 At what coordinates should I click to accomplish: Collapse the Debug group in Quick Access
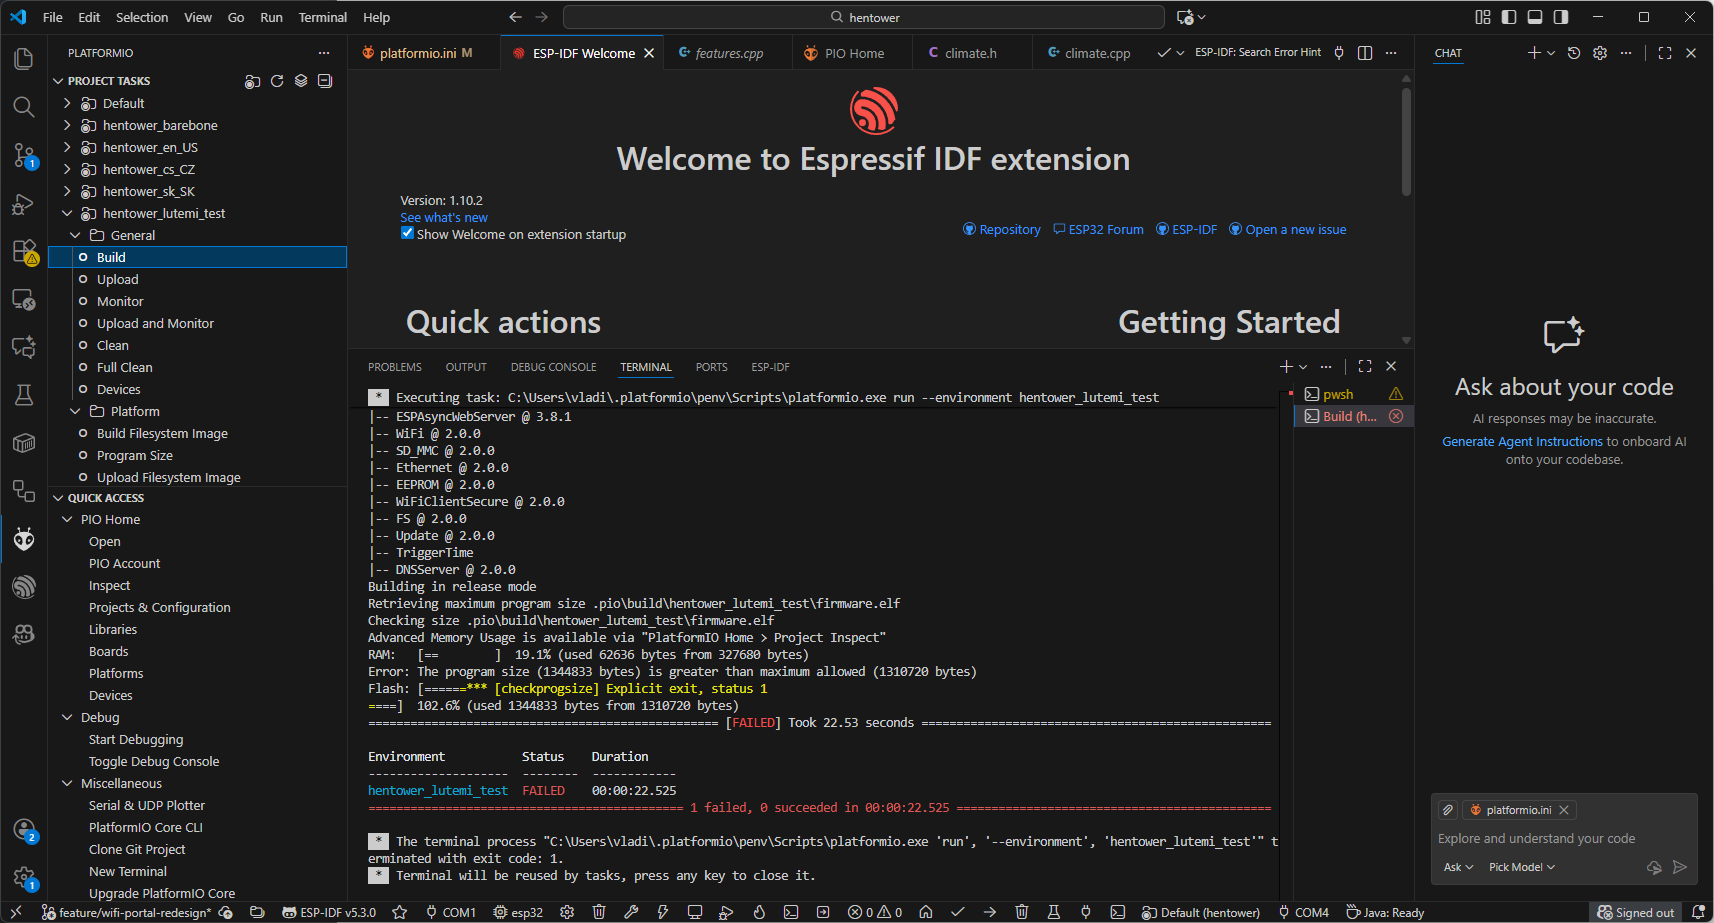tap(67, 717)
